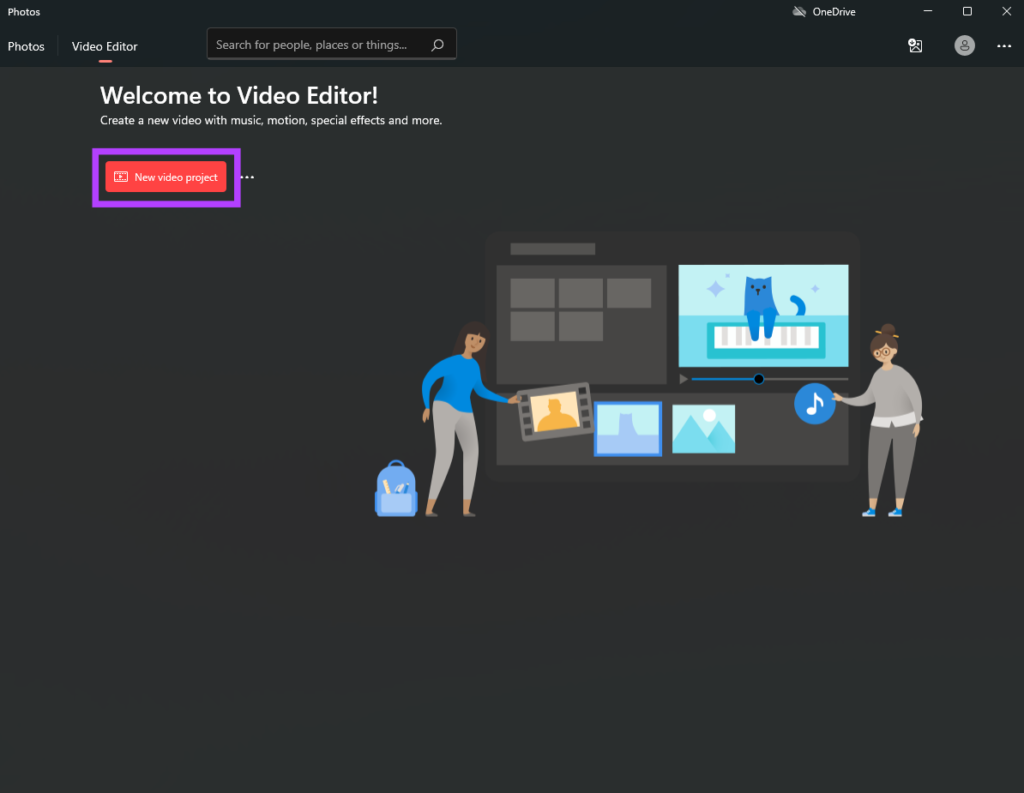Screen dimensions: 1024x793
Task: Select the Video Editor tab
Action: 104,46
